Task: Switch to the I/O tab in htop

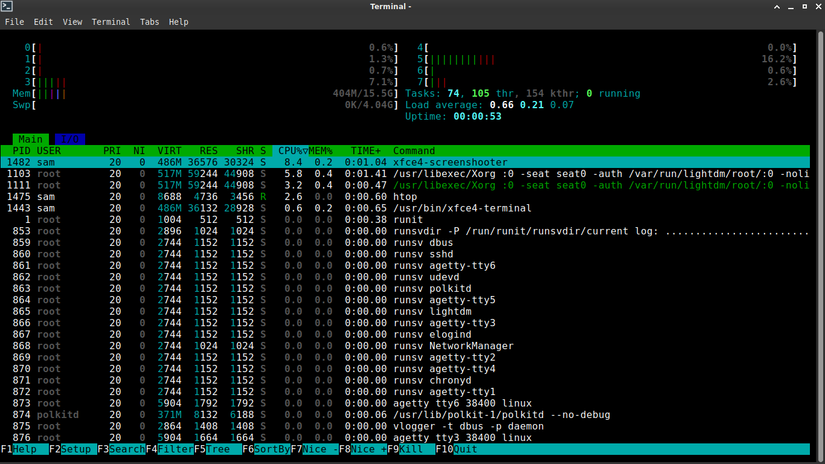Action: click(x=69, y=139)
